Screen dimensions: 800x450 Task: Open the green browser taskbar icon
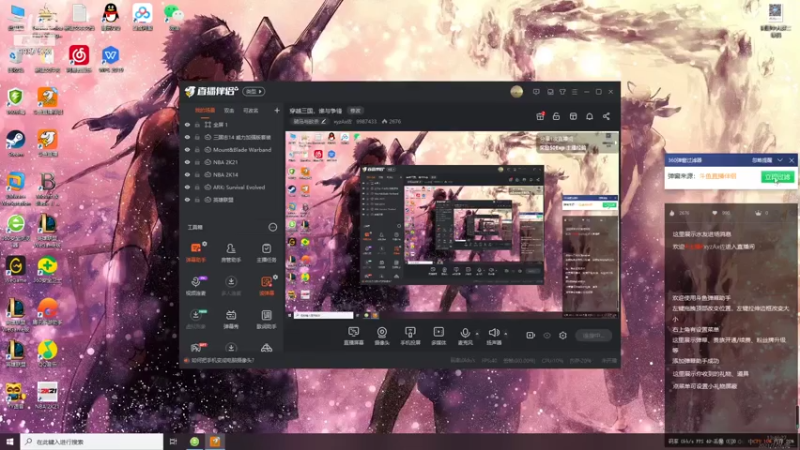click(x=194, y=442)
